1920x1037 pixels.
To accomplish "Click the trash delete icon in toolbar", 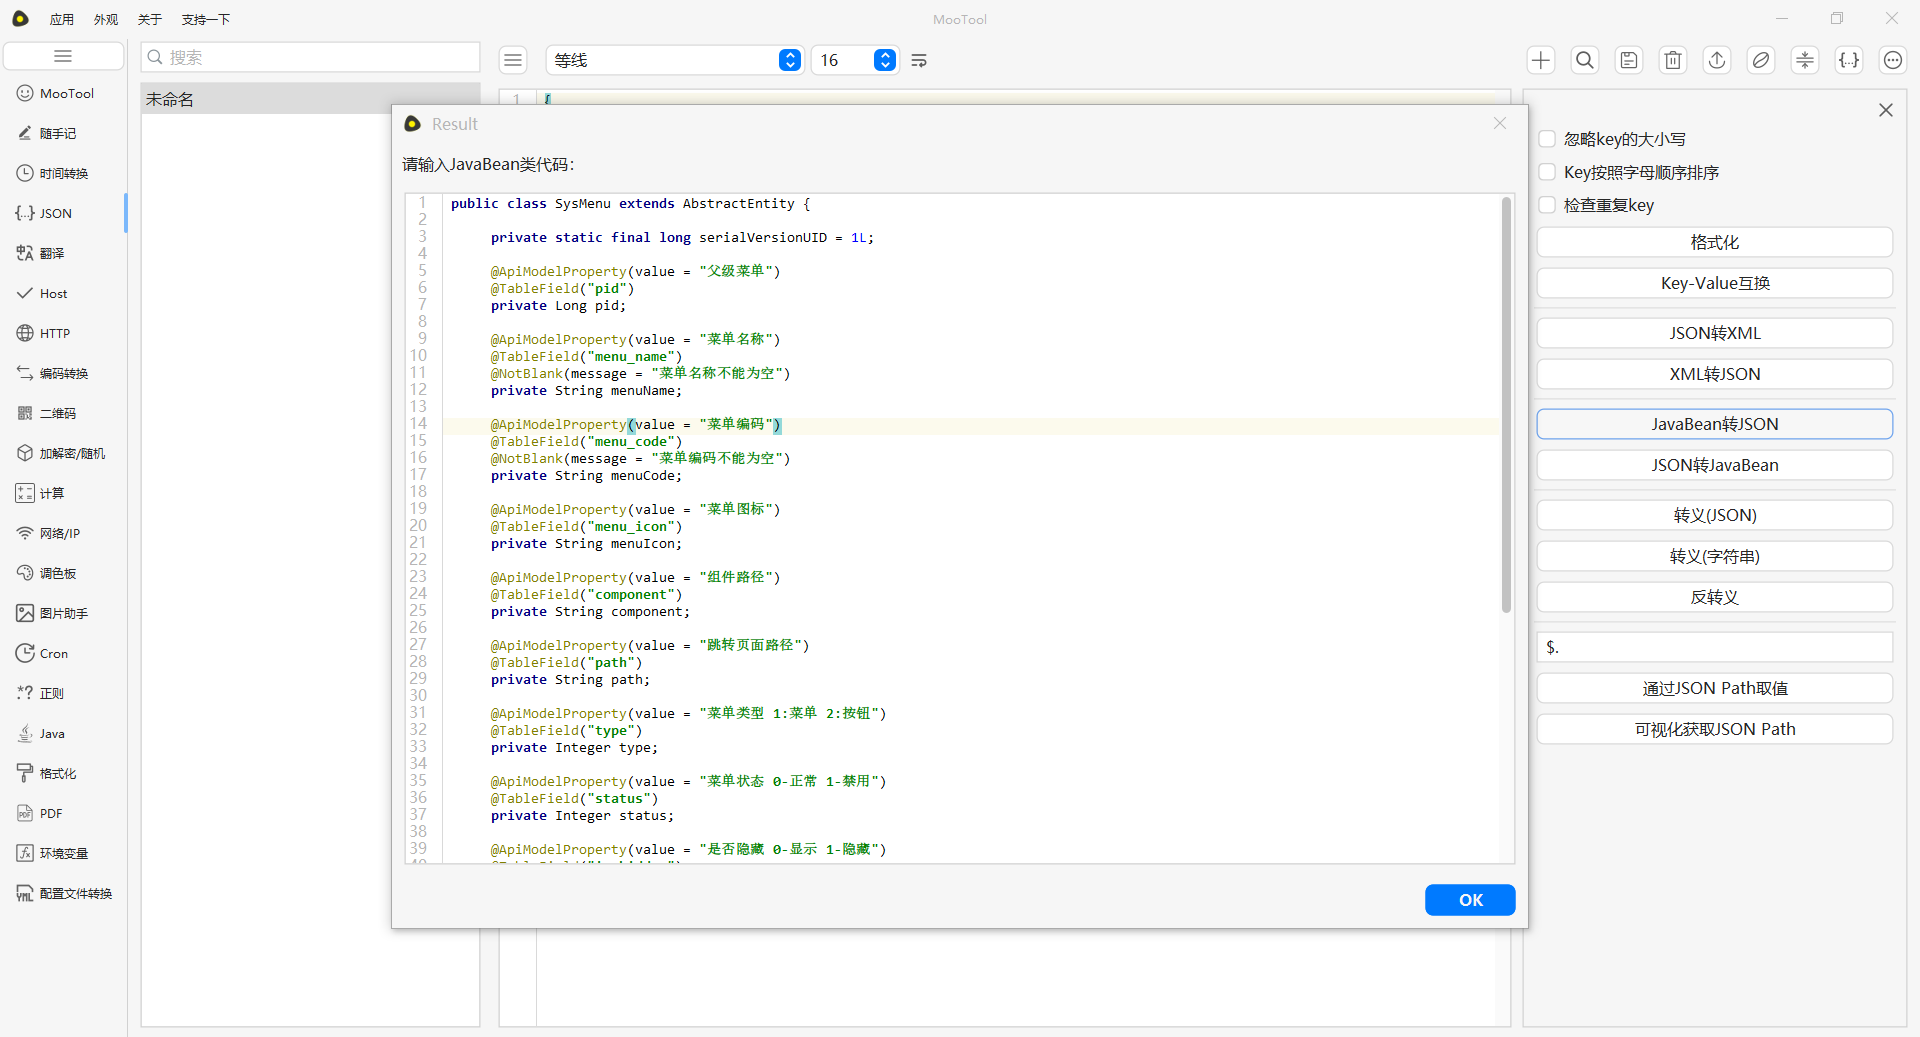I will click(x=1672, y=60).
